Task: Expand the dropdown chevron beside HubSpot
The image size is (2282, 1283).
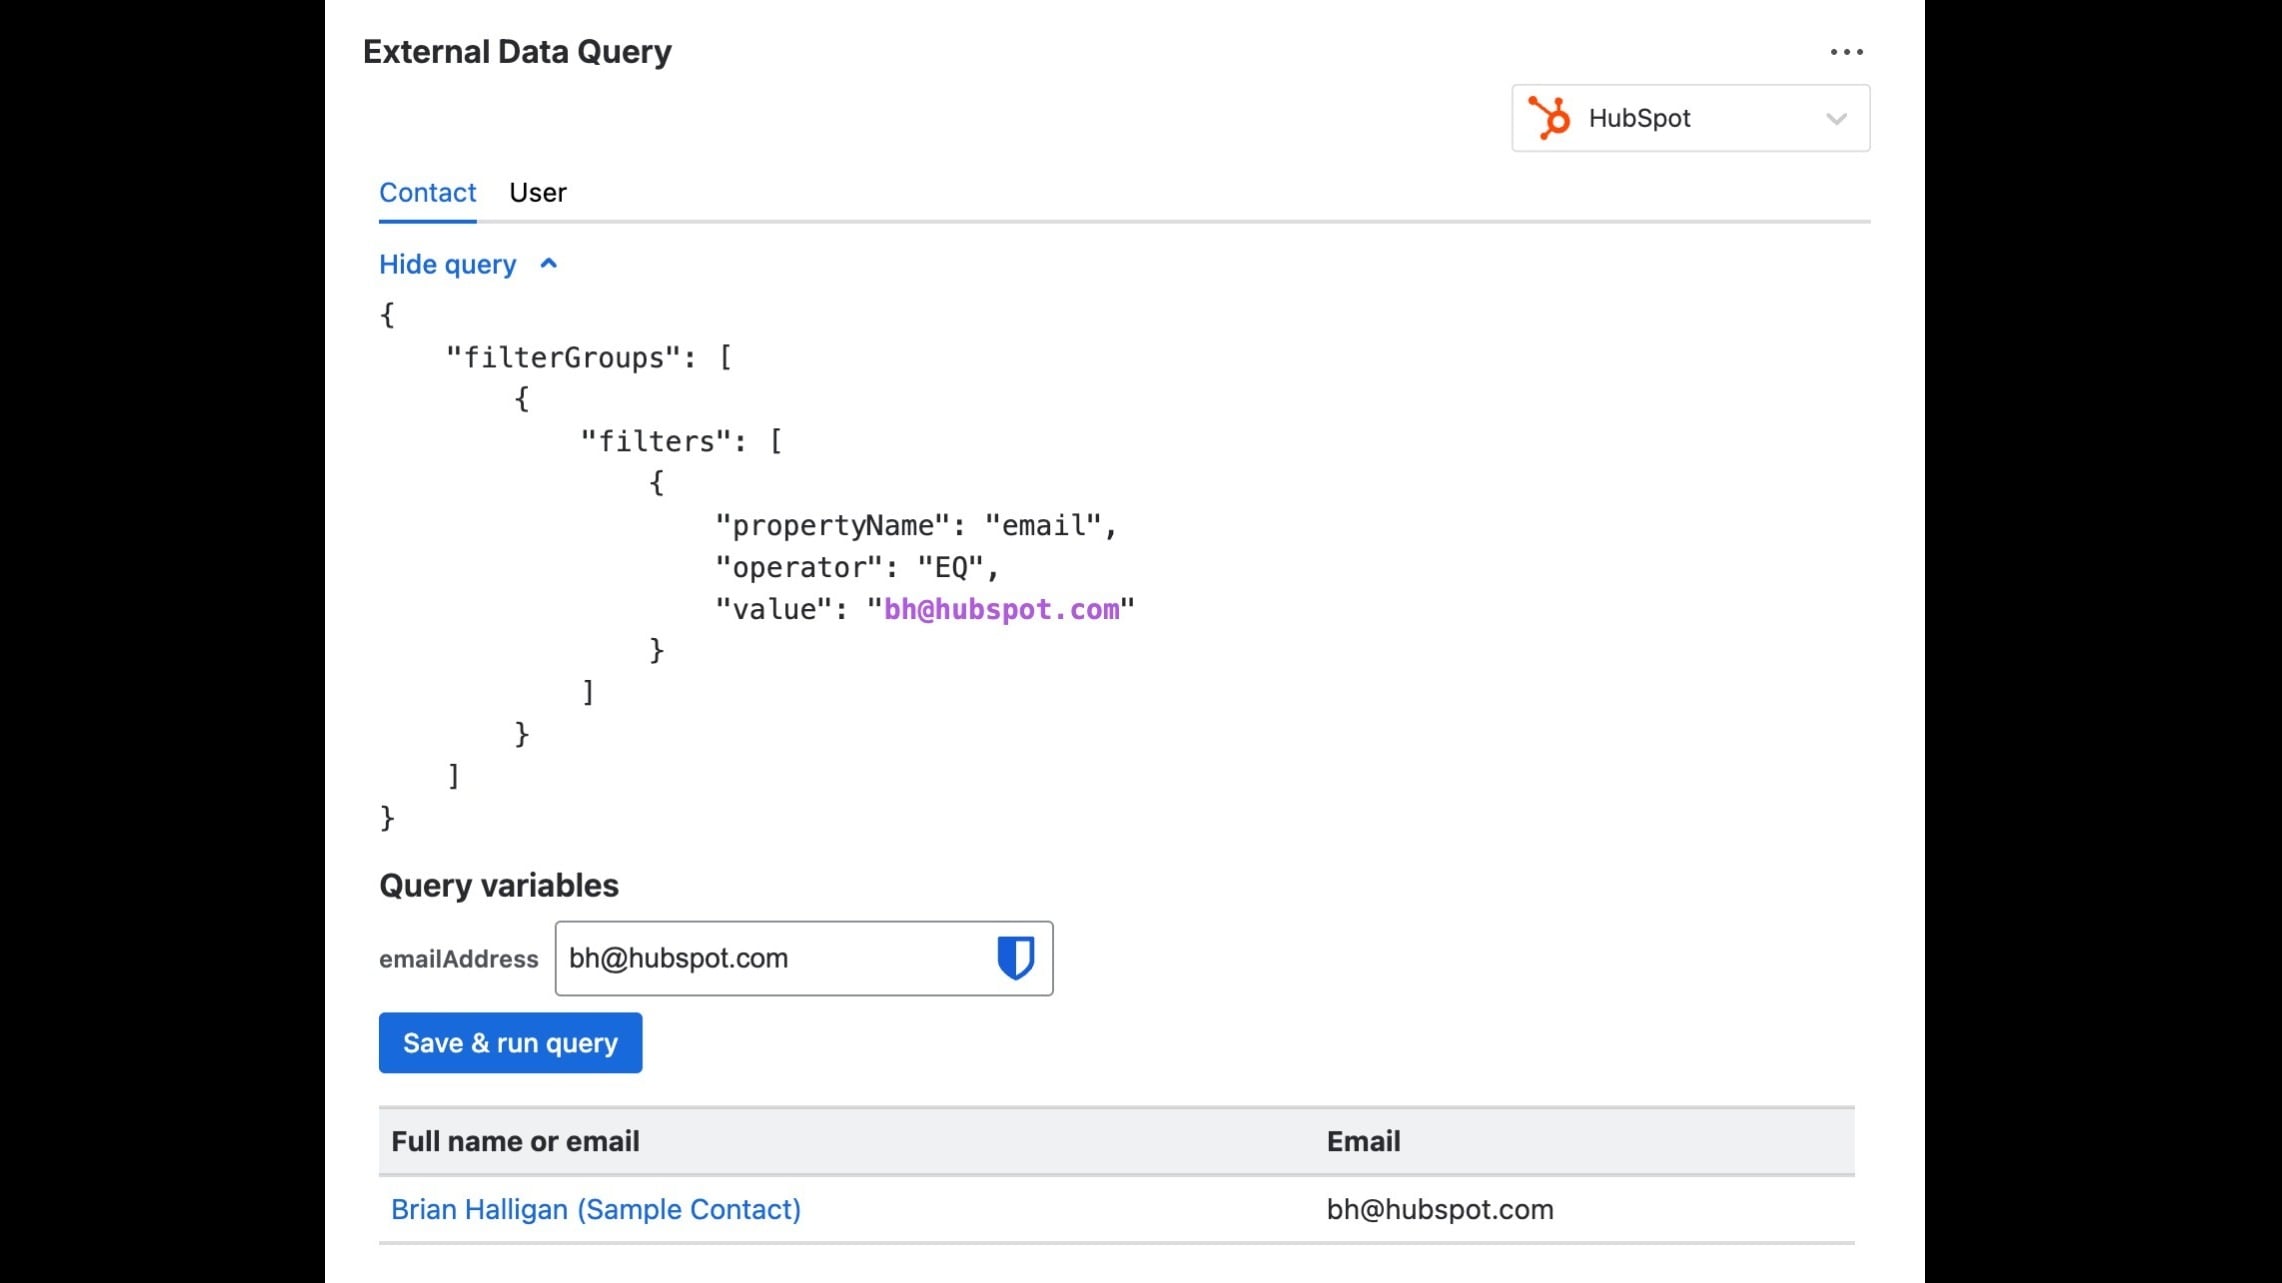Action: point(1836,119)
